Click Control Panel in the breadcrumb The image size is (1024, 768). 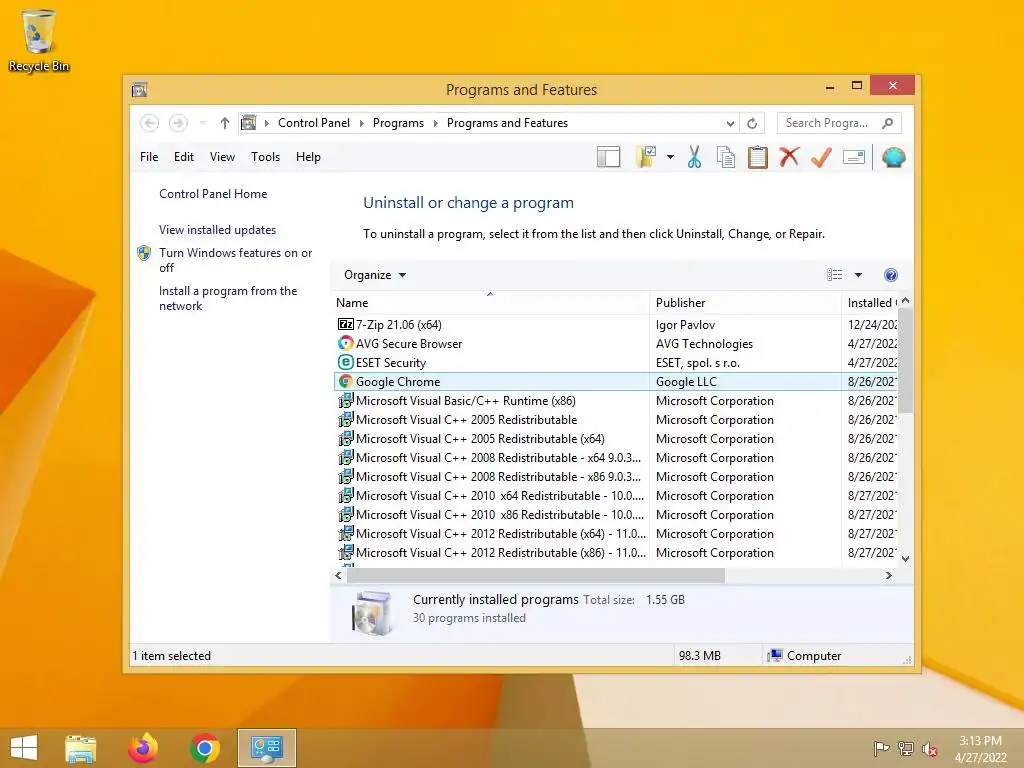pyautogui.click(x=314, y=123)
